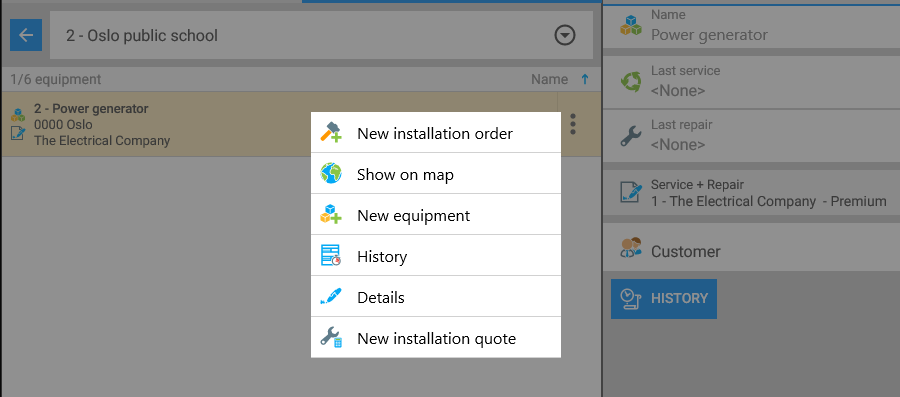This screenshot has height=397, width=900.
Task: Select 'New installation order' from the context menu
Action: [436, 133]
